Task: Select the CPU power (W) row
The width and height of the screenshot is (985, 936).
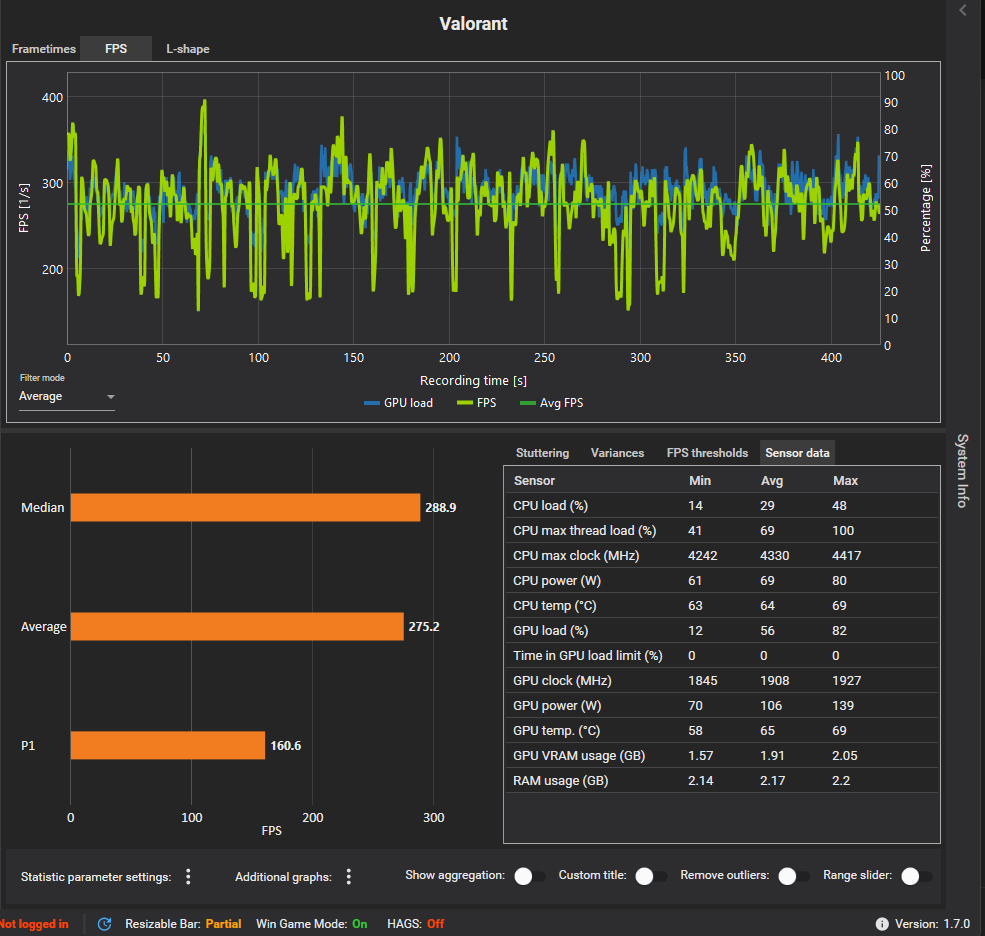Action: (x=722, y=581)
